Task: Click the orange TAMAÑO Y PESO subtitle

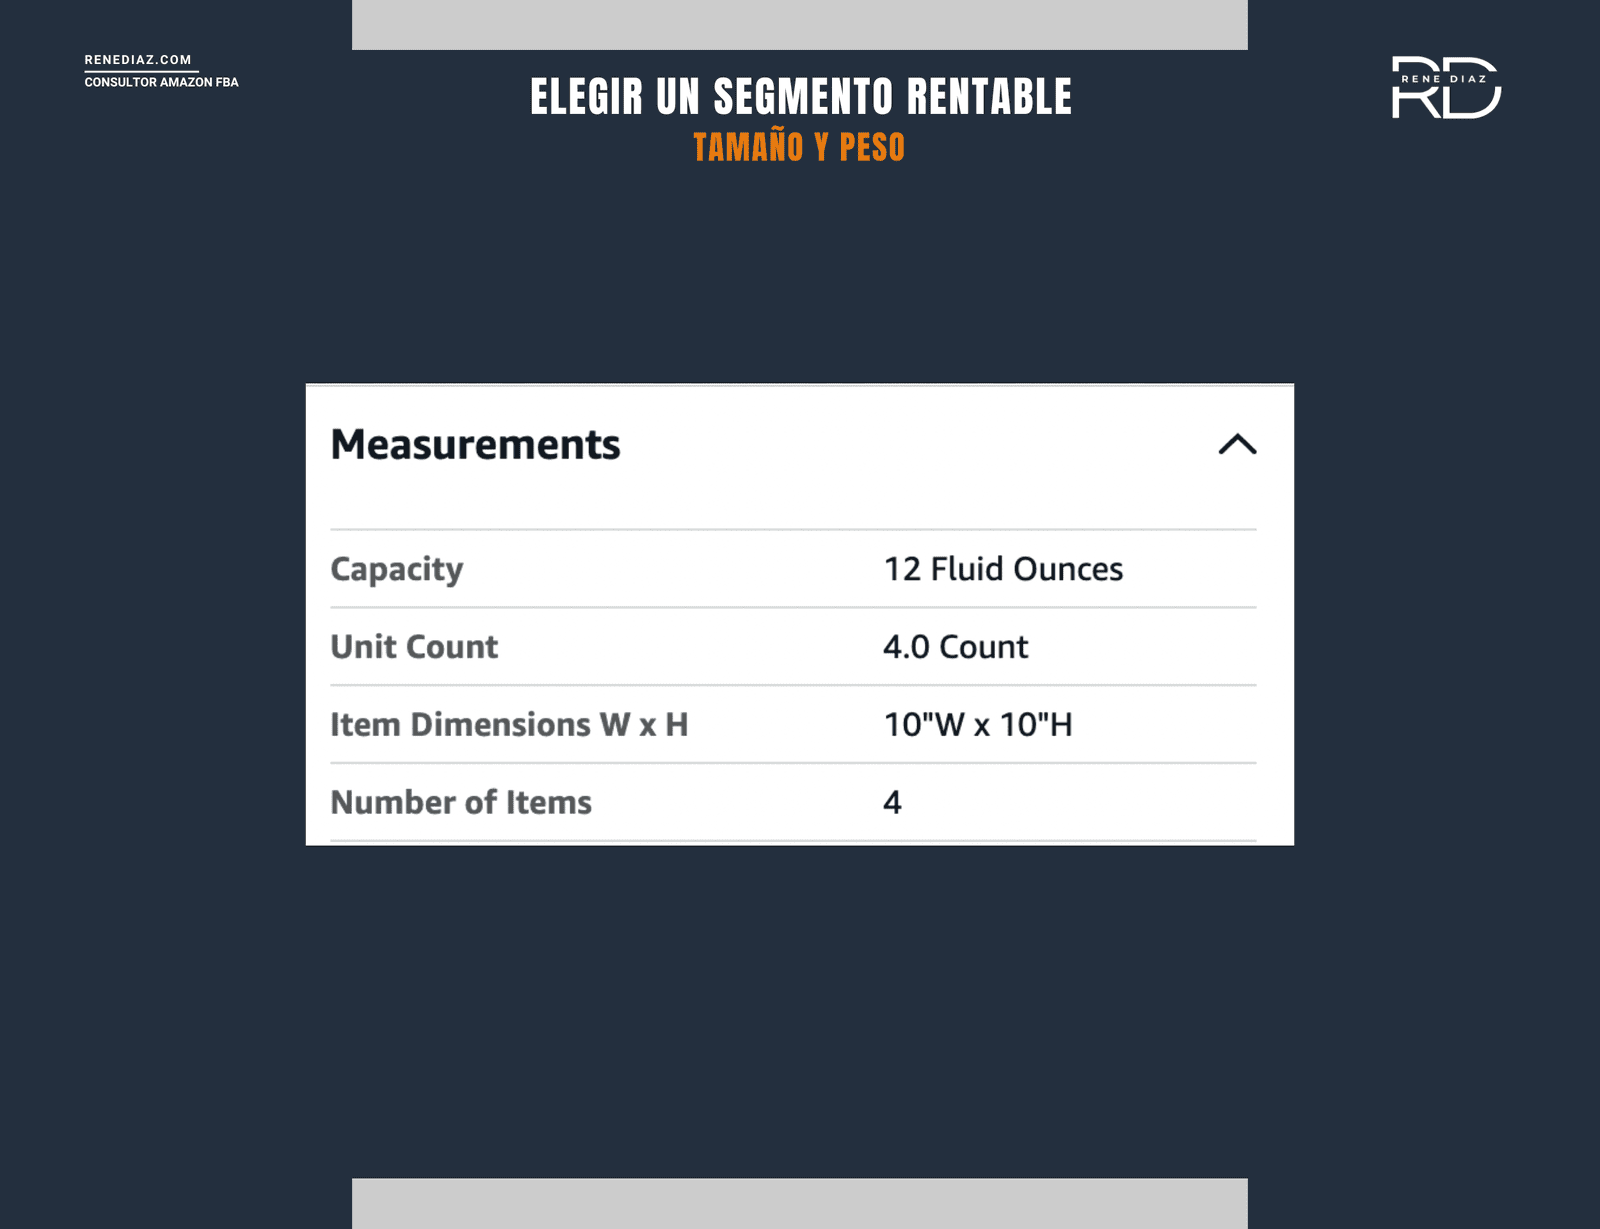Action: coord(799,148)
